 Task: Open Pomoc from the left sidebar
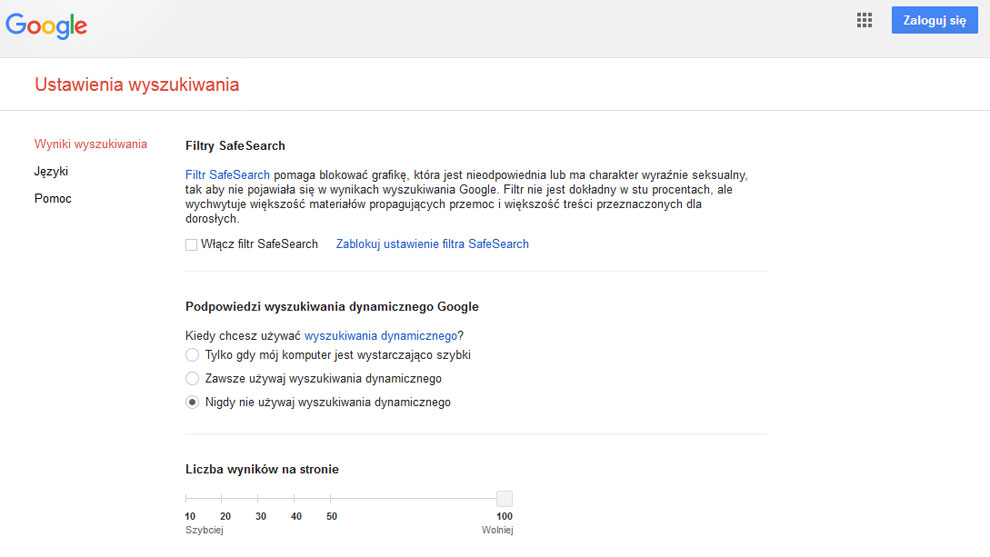53,198
